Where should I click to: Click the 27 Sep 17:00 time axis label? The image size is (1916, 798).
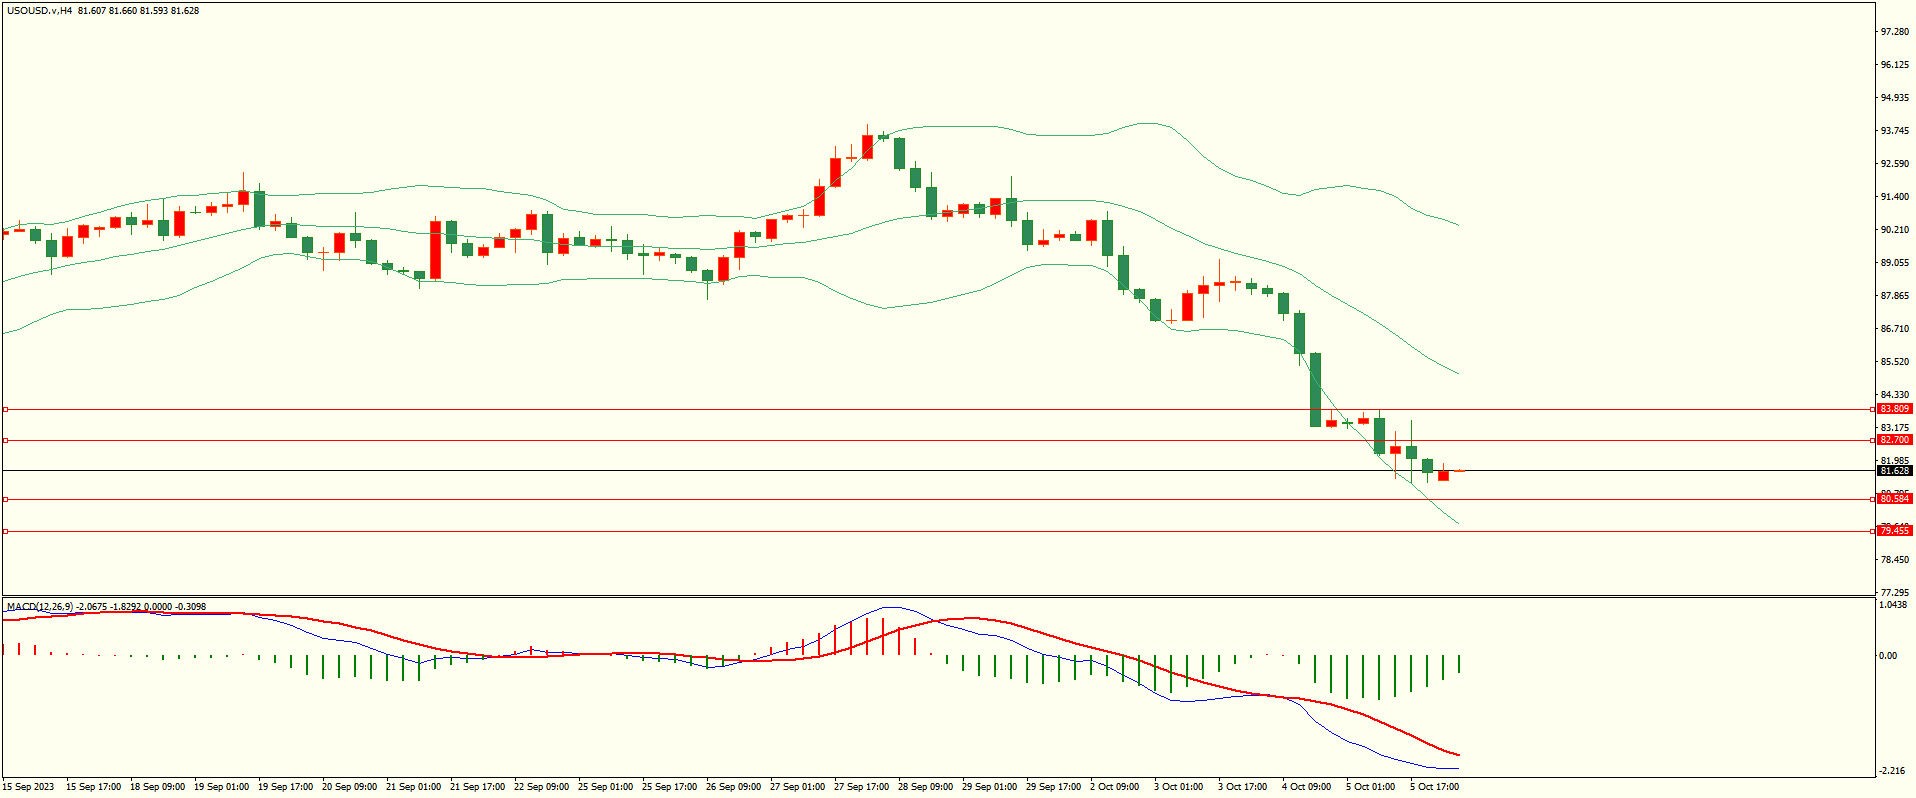click(861, 787)
